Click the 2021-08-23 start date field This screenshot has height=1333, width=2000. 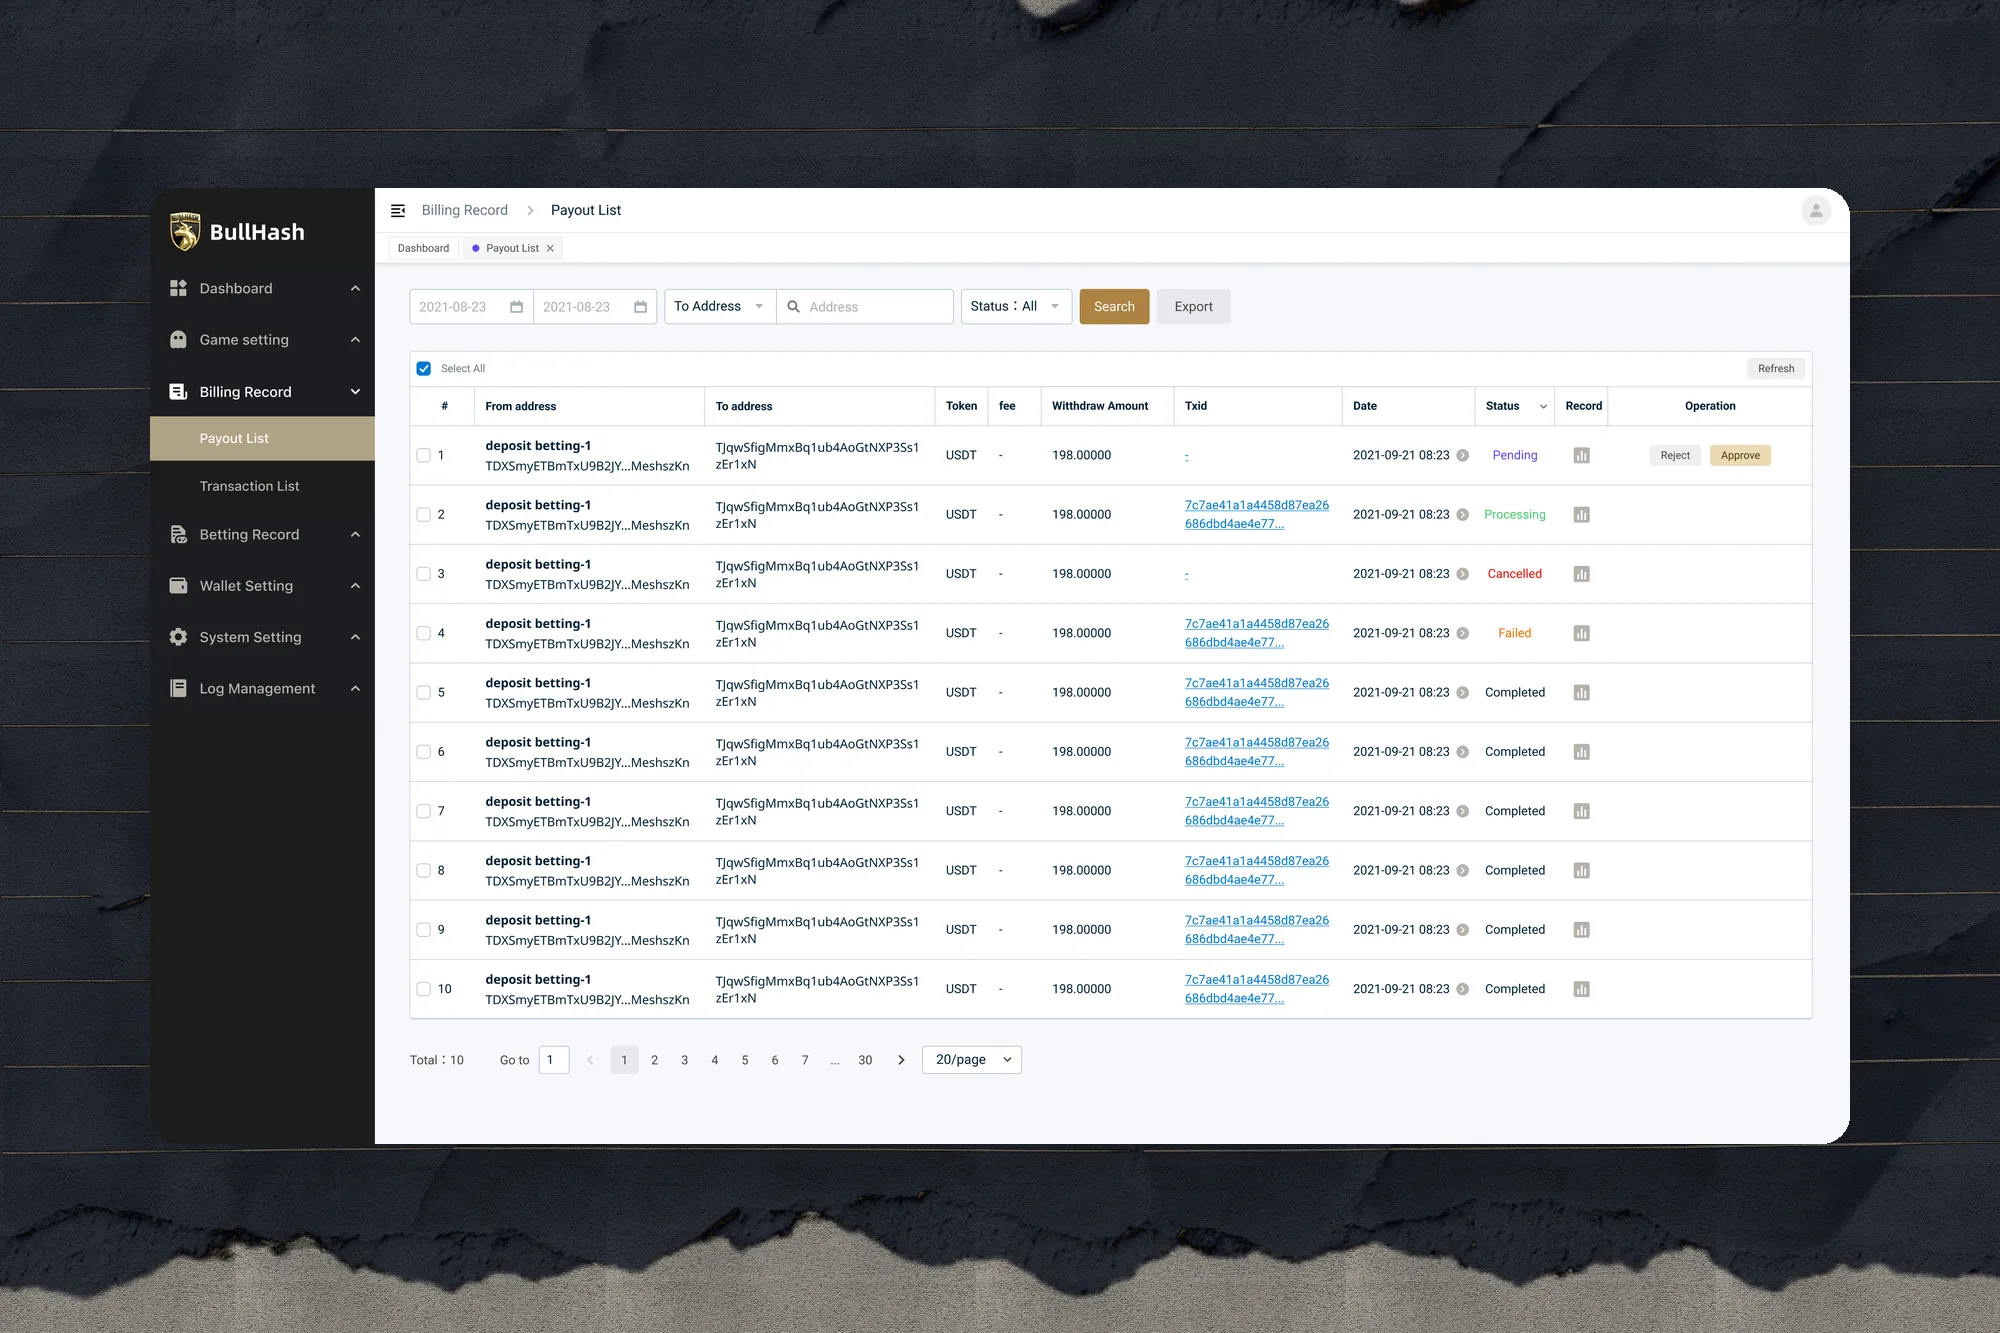[x=471, y=307]
